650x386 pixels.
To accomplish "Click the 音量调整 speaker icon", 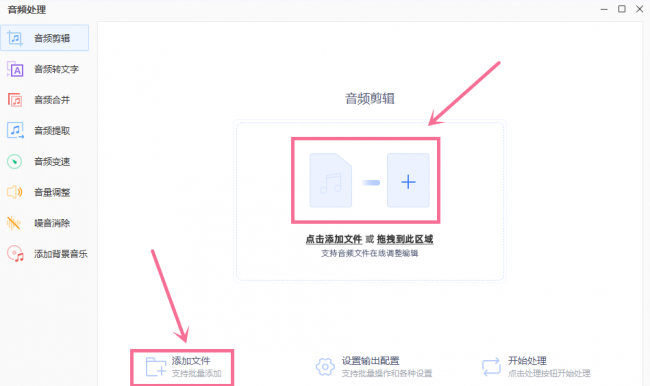I will [x=15, y=192].
